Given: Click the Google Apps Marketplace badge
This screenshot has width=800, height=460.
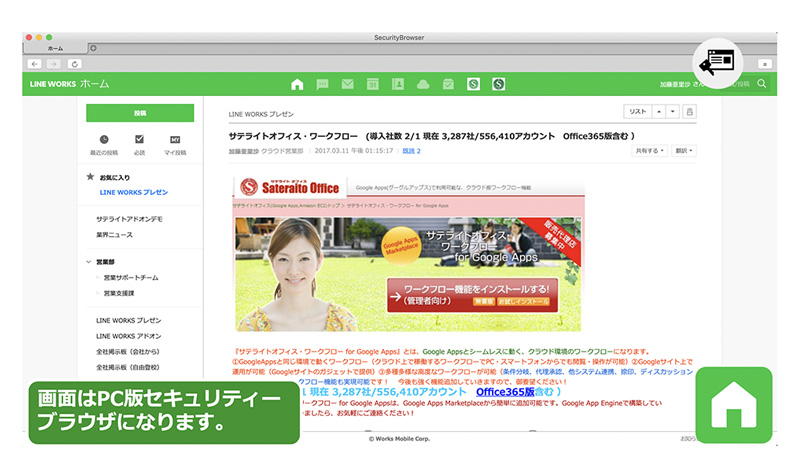Looking at the screenshot, I should pos(402,246).
